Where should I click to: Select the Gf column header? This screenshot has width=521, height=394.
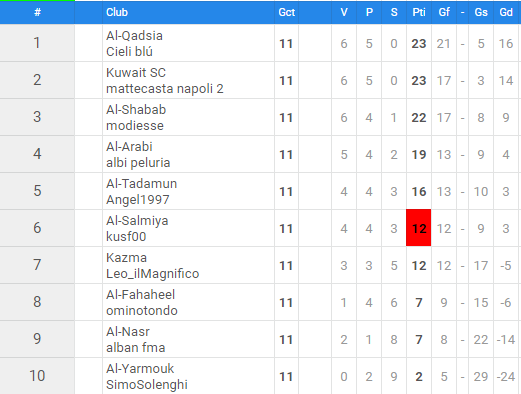coord(444,12)
